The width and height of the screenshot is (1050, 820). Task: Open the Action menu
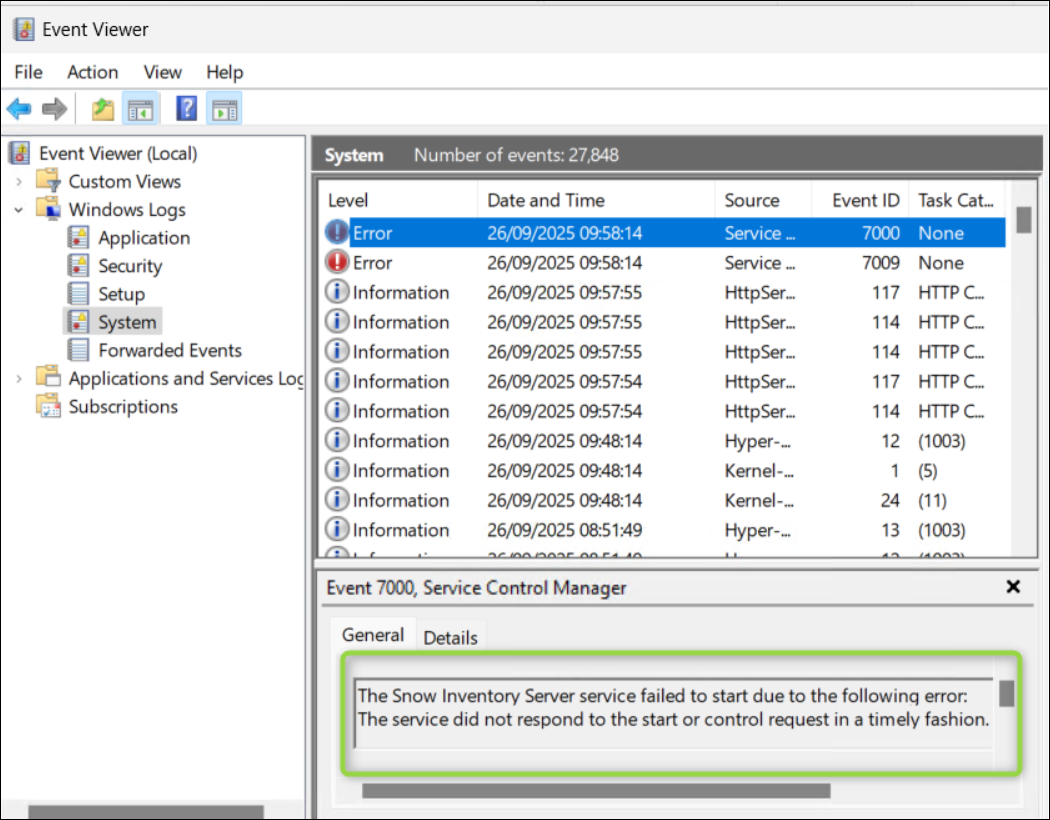pos(92,72)
